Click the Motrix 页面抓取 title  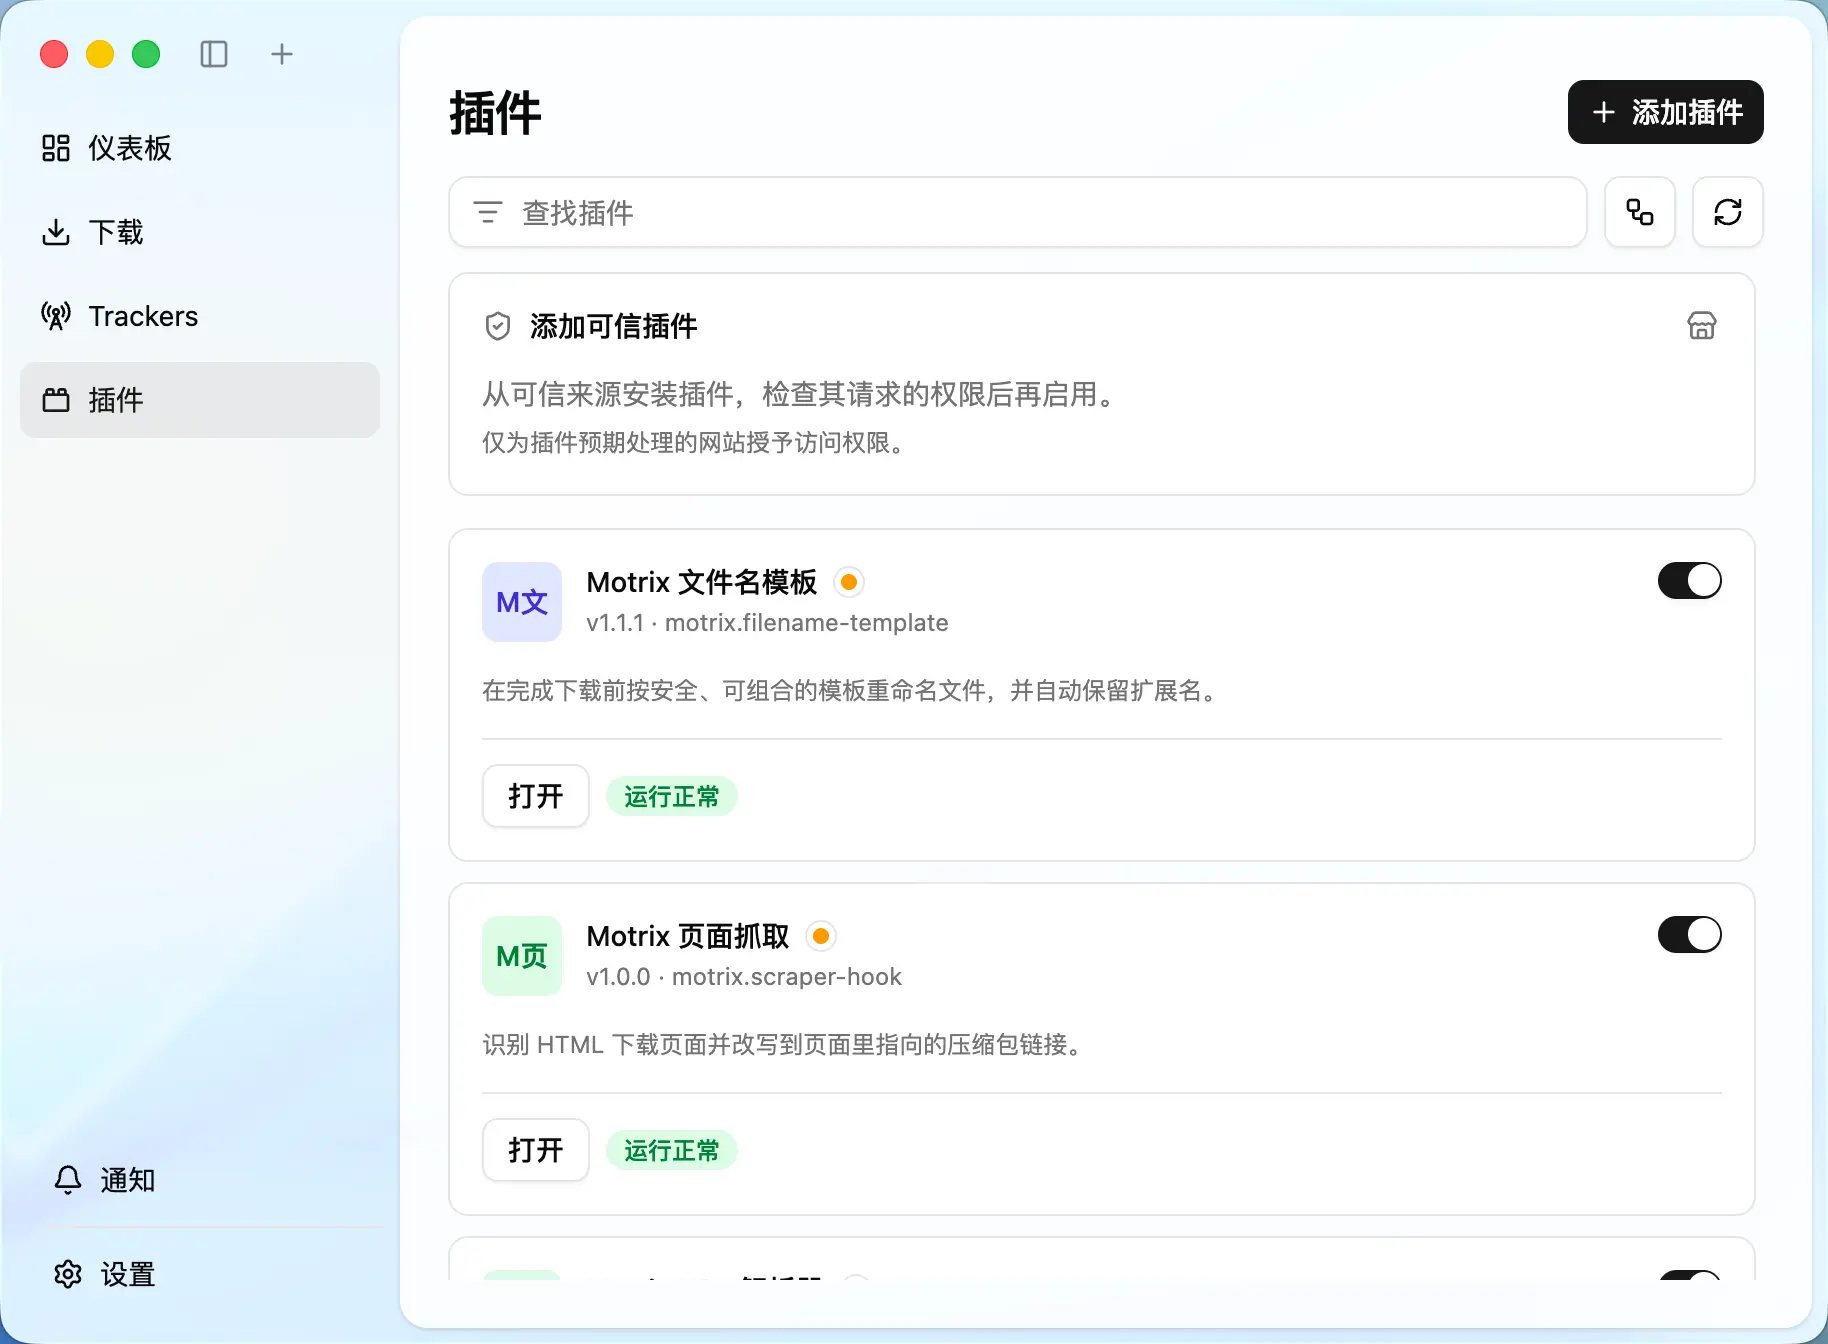688,936
